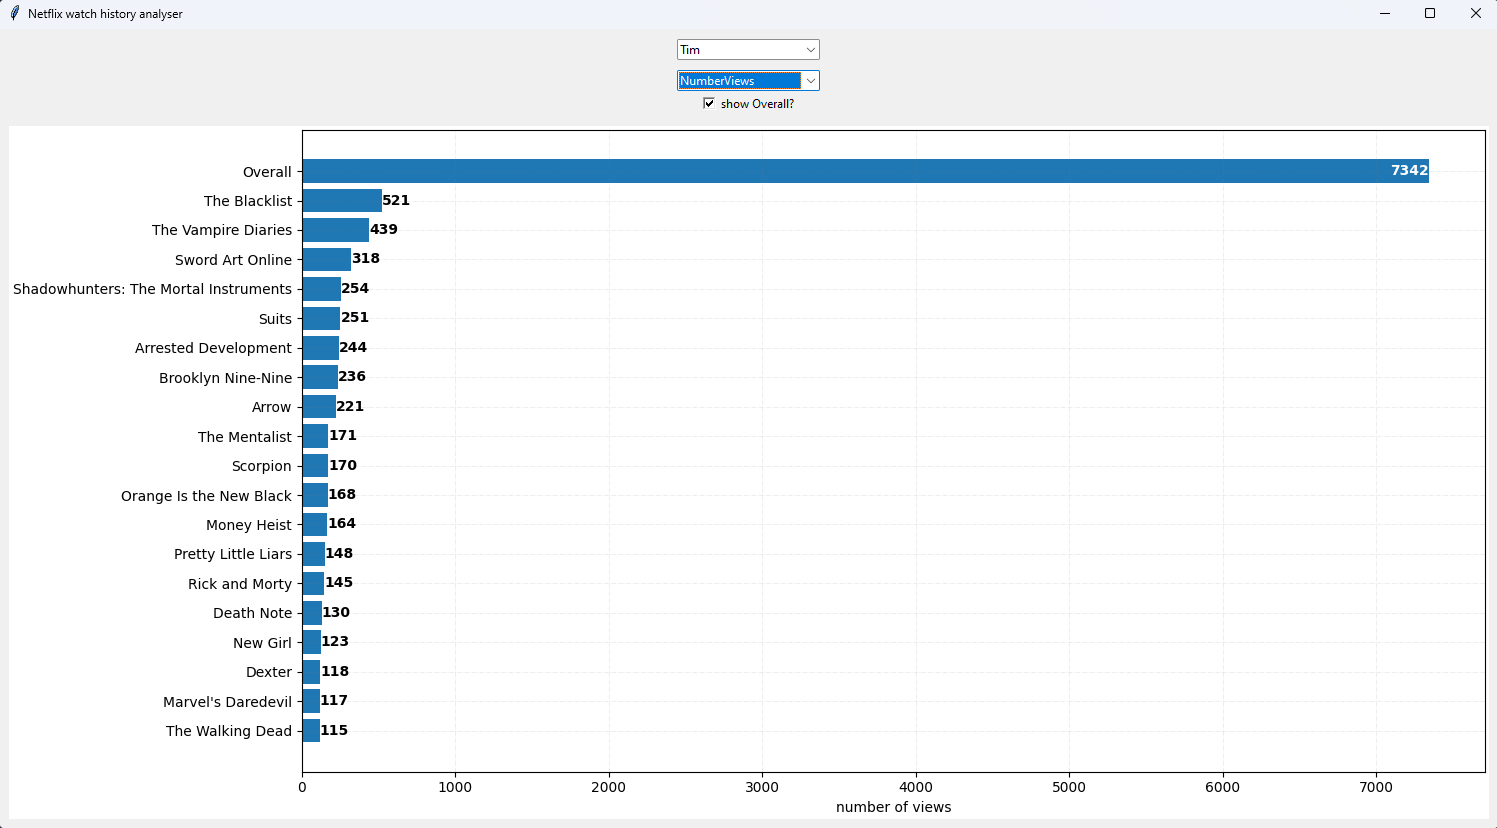Maximize the Netflix watch history analyser window
Viewport: 1497px width, 828px height.
tap(1430, 14)
